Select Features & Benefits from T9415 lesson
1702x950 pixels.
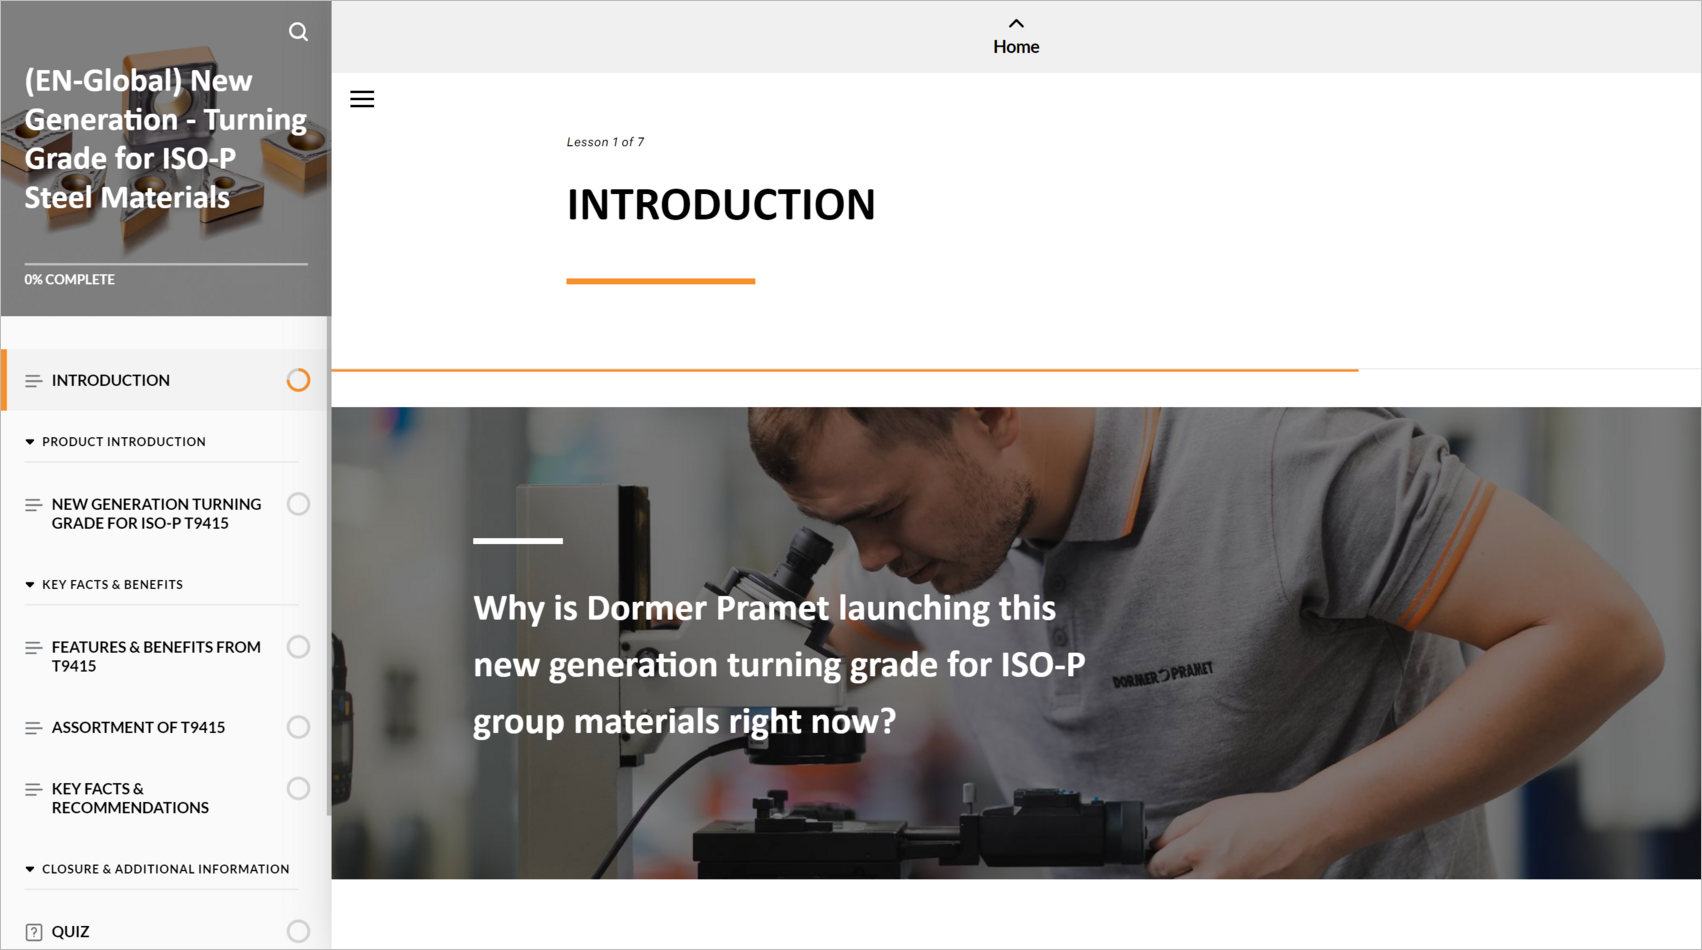[x=156, y=656]
